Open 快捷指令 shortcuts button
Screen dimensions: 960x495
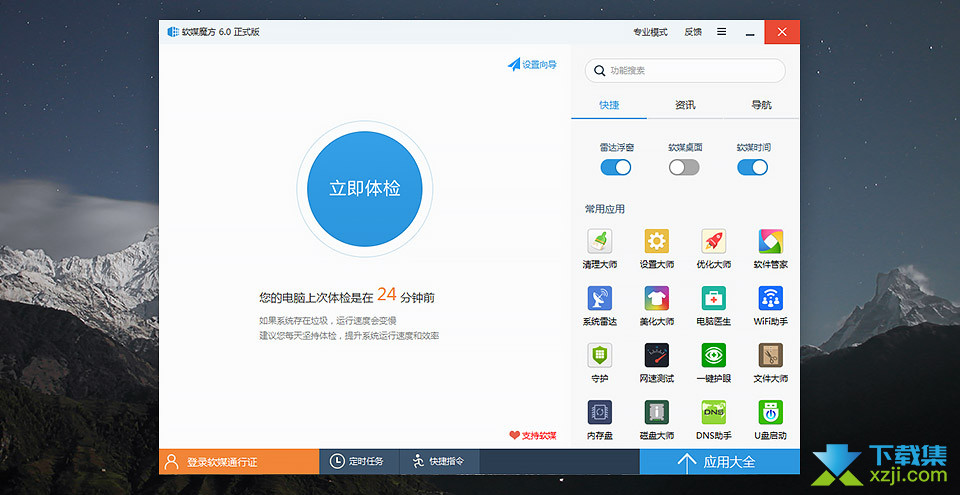439,461
